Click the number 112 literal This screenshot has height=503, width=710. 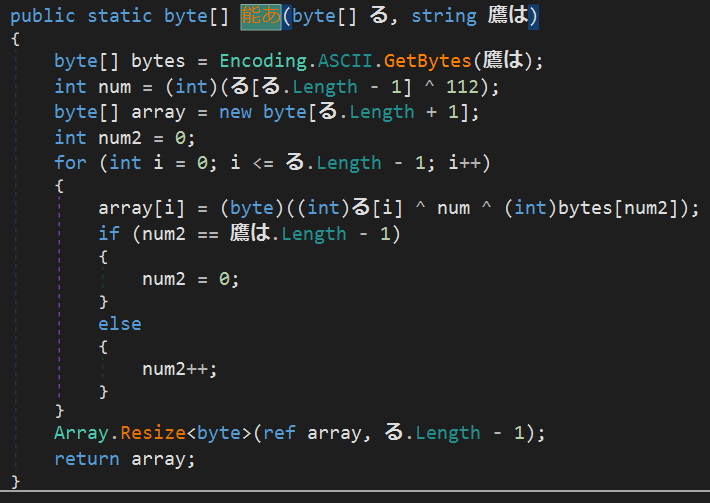(x=466, y=87)
